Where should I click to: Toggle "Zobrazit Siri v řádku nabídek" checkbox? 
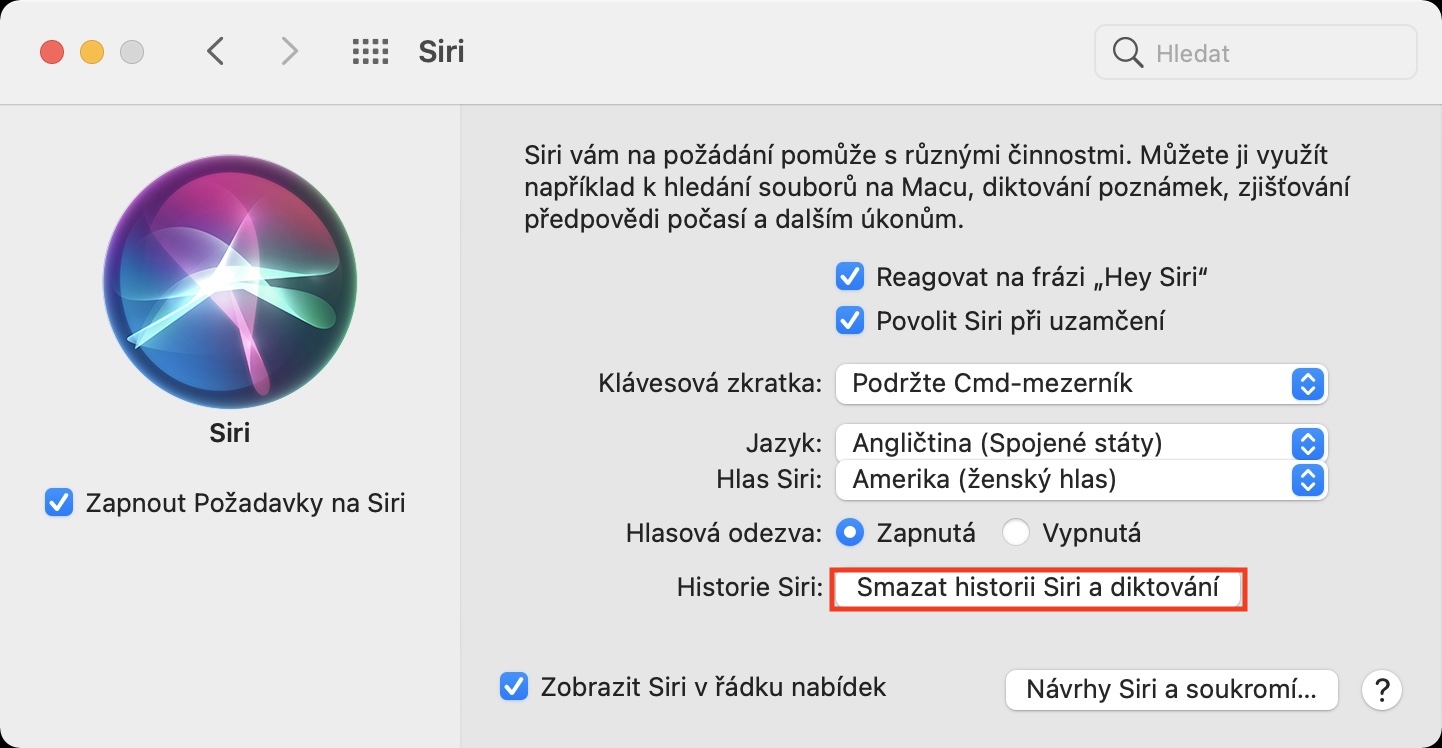pyautogui.click(x=514, y=687)
